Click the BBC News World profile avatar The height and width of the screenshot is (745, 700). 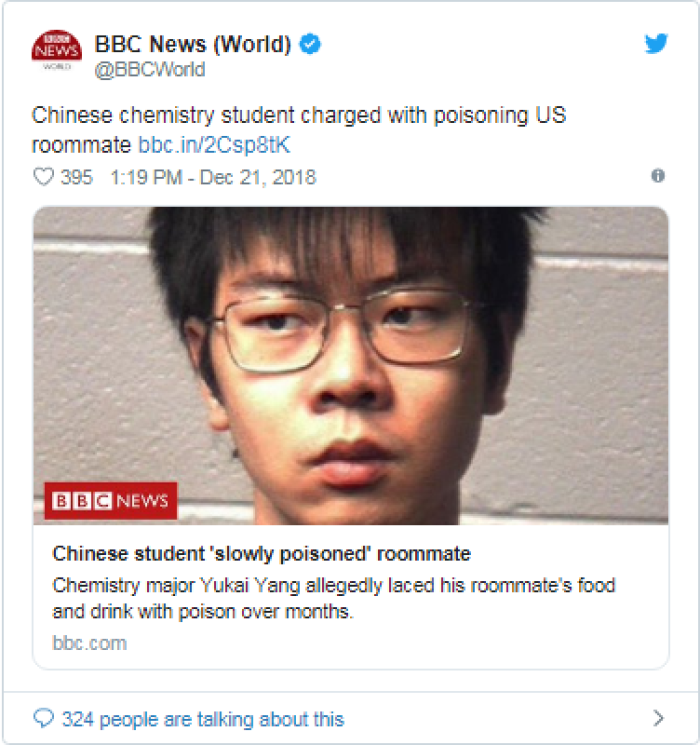[57, 51]
